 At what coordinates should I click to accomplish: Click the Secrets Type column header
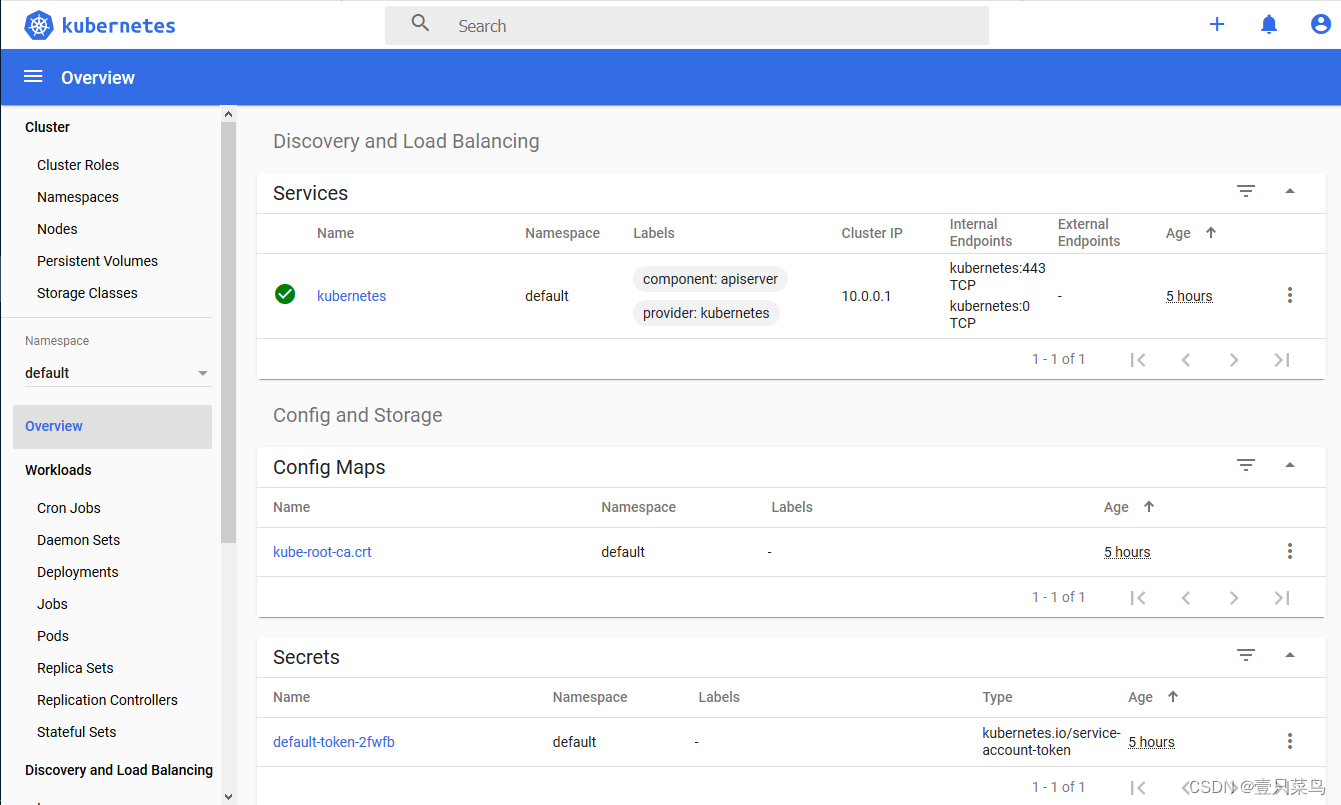(x=997, y=697)
